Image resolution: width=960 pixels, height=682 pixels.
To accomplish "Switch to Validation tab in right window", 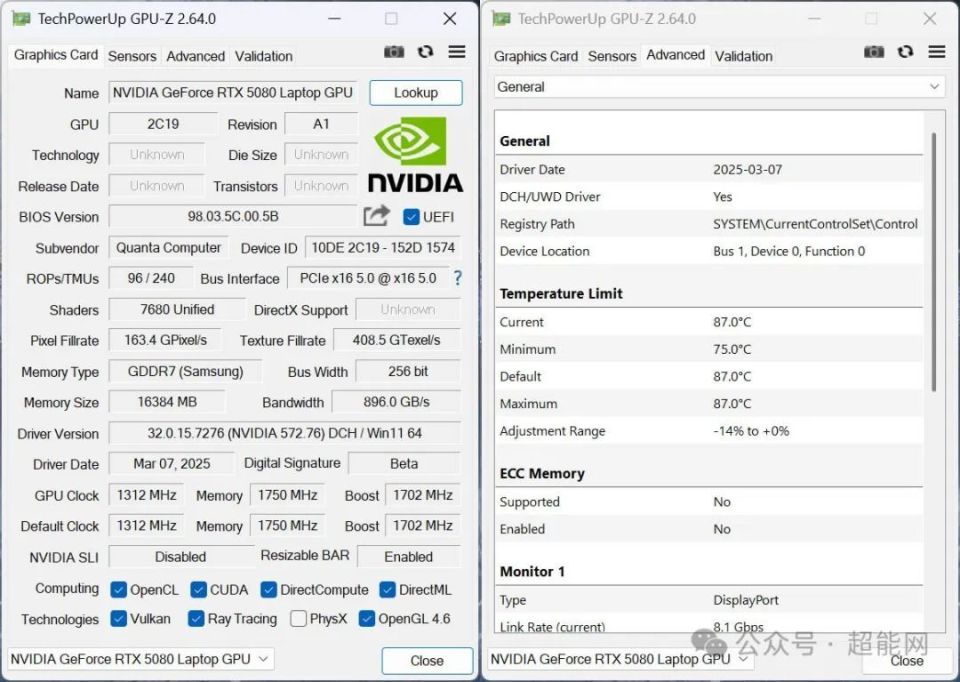I will [743, 56].
